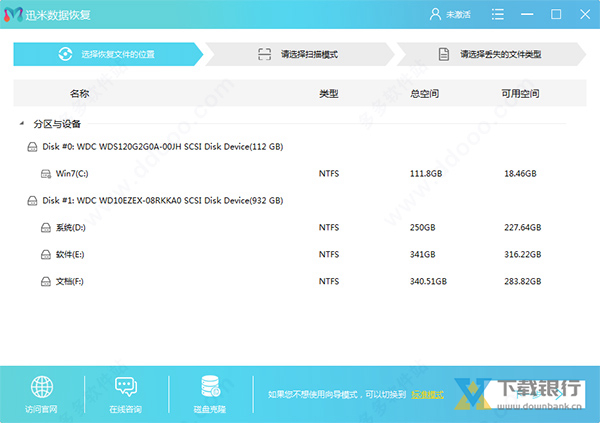This screenshot has width=600, height=423.
Task: Open the 在线咨询 chat icon
Action: coord(126,387)
